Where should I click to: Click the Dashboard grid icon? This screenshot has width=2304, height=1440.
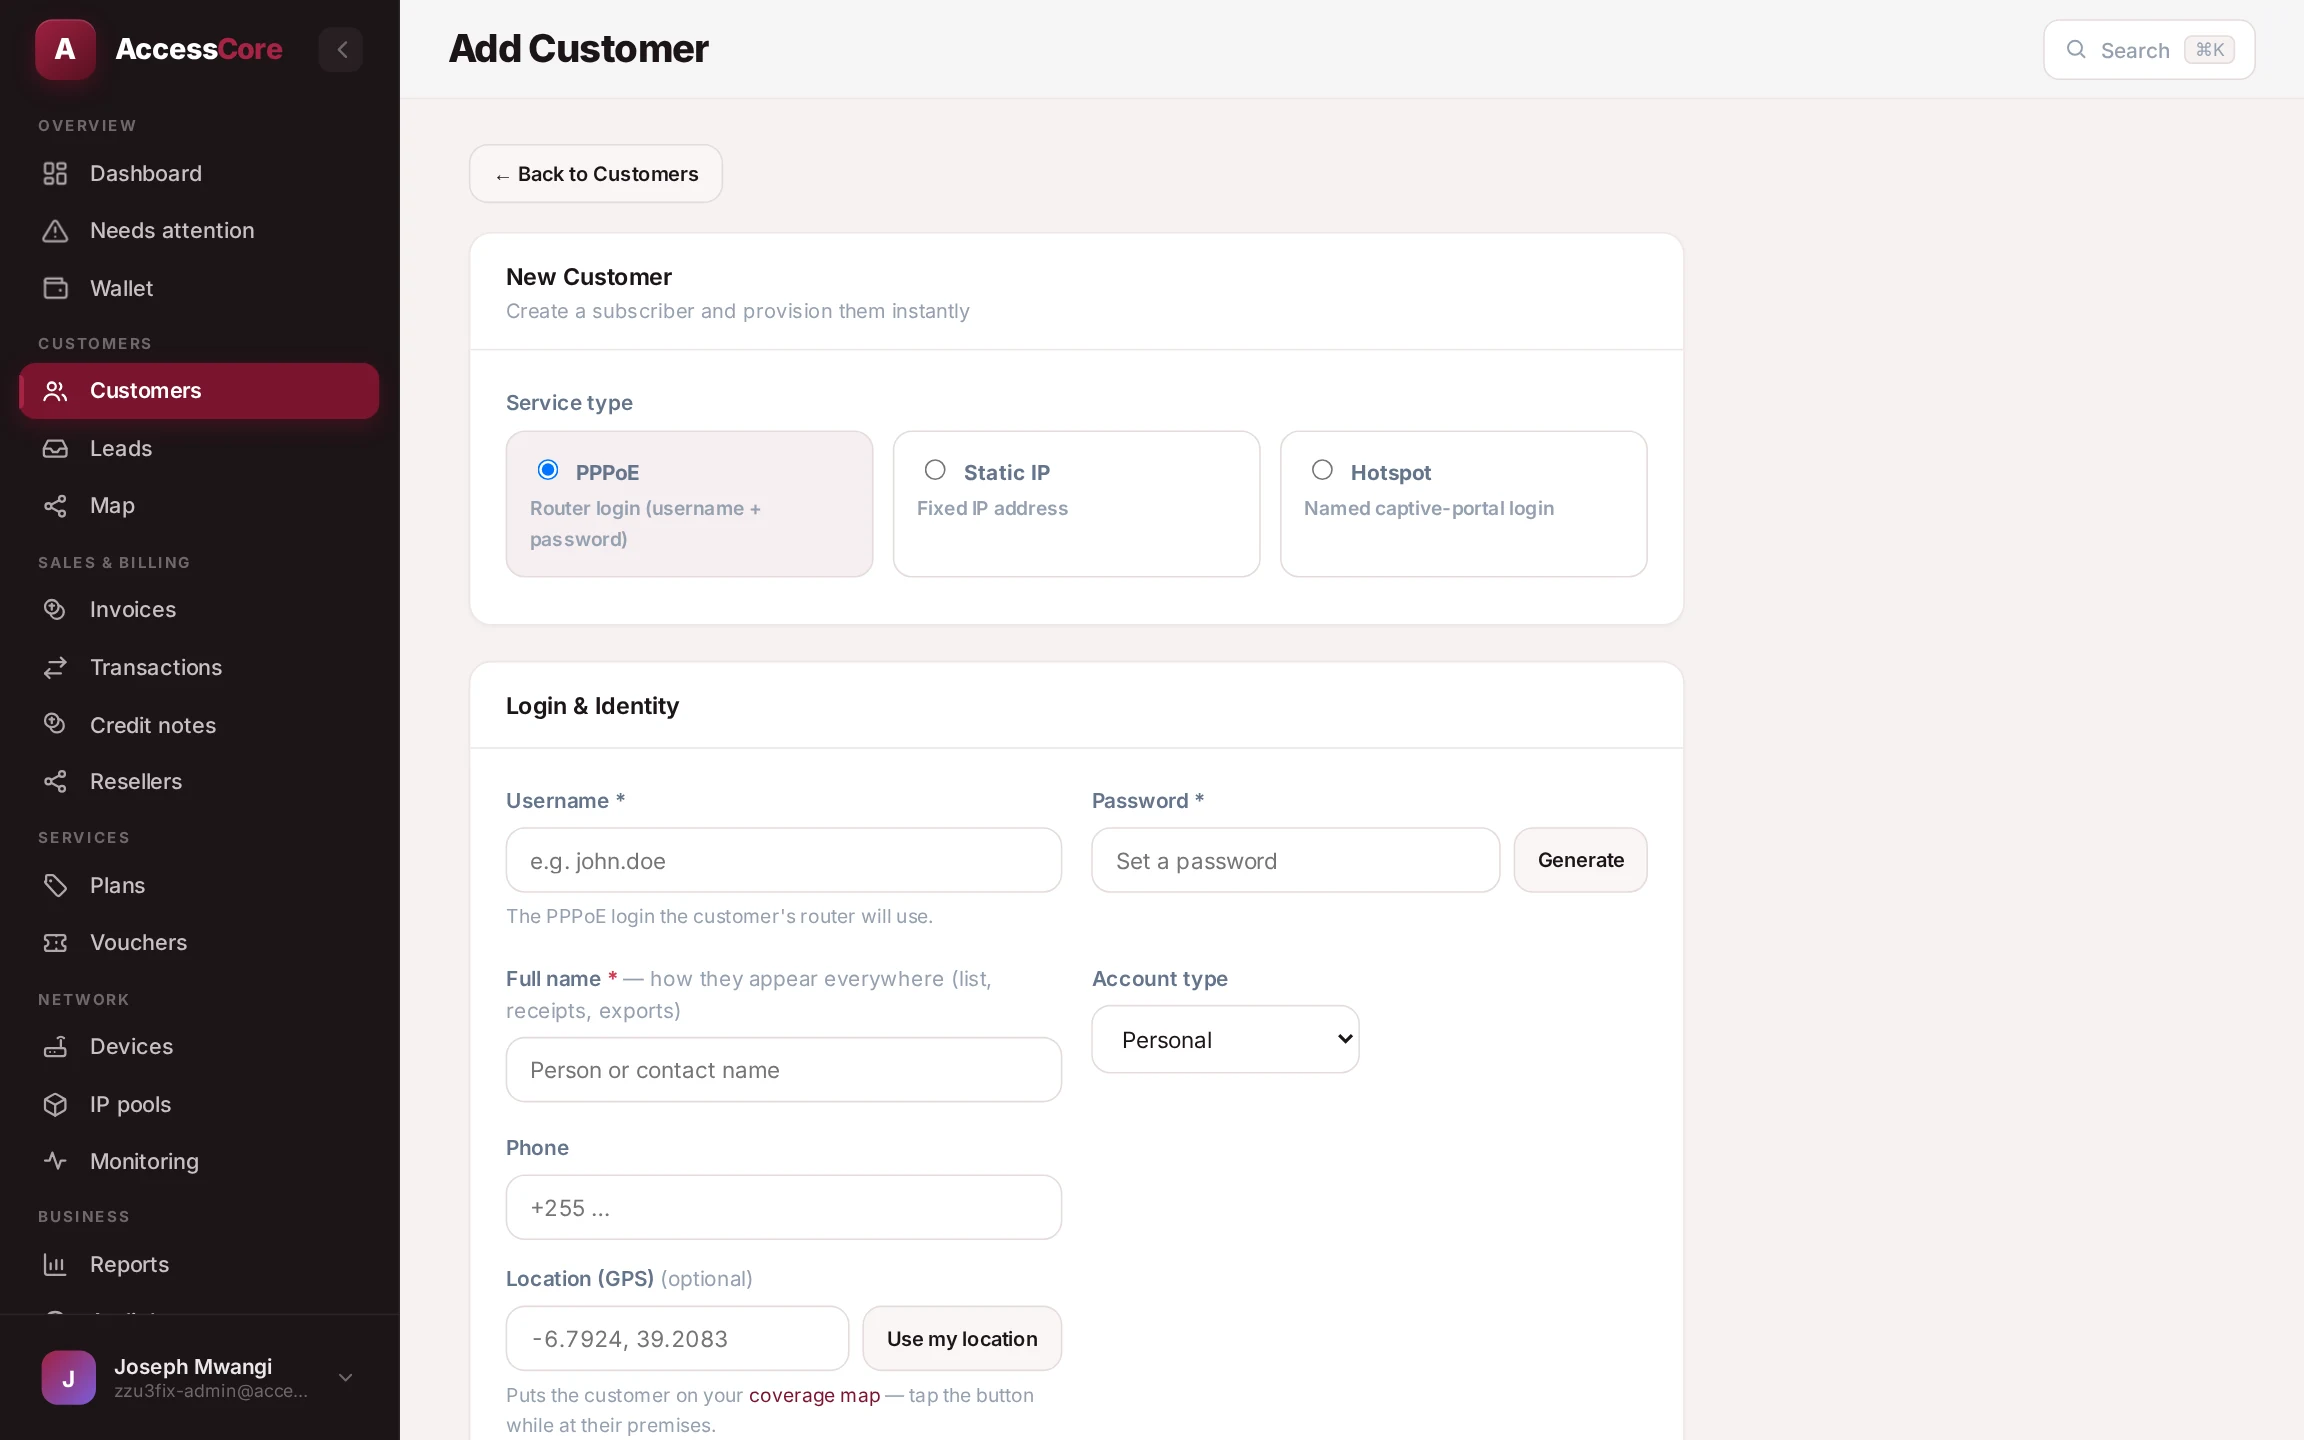55,173
